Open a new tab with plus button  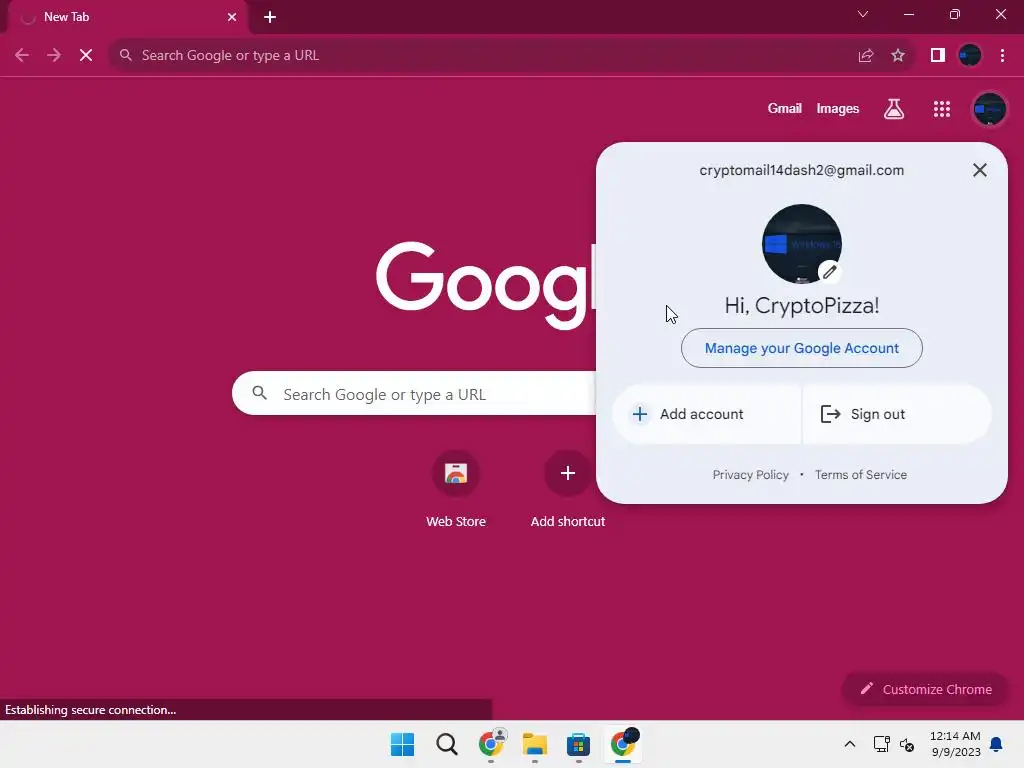pyautogui.click(x=270, y=17)
